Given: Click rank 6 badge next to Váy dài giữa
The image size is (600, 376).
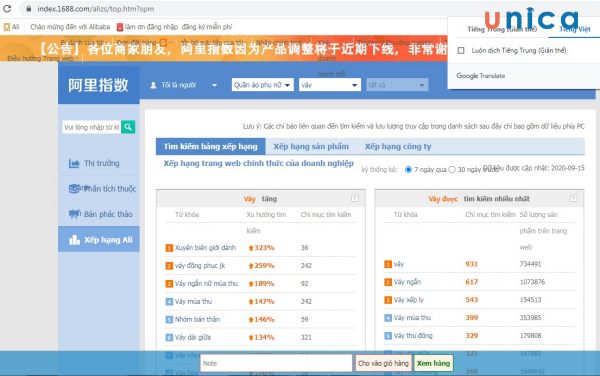Looking at the screenshot, I should coord(169,337).
